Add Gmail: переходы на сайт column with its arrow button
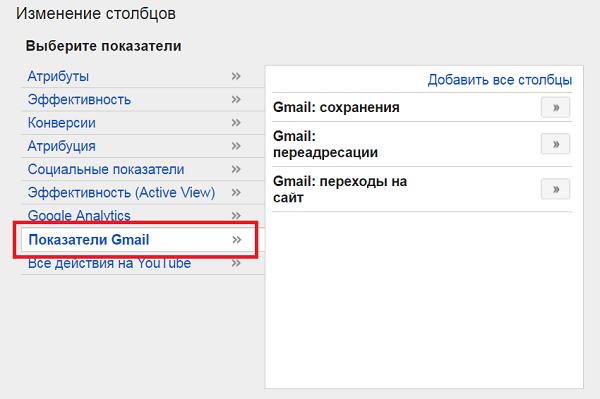Image resolution: width=600 pixels, height=399 pixels. pos(556,189)
